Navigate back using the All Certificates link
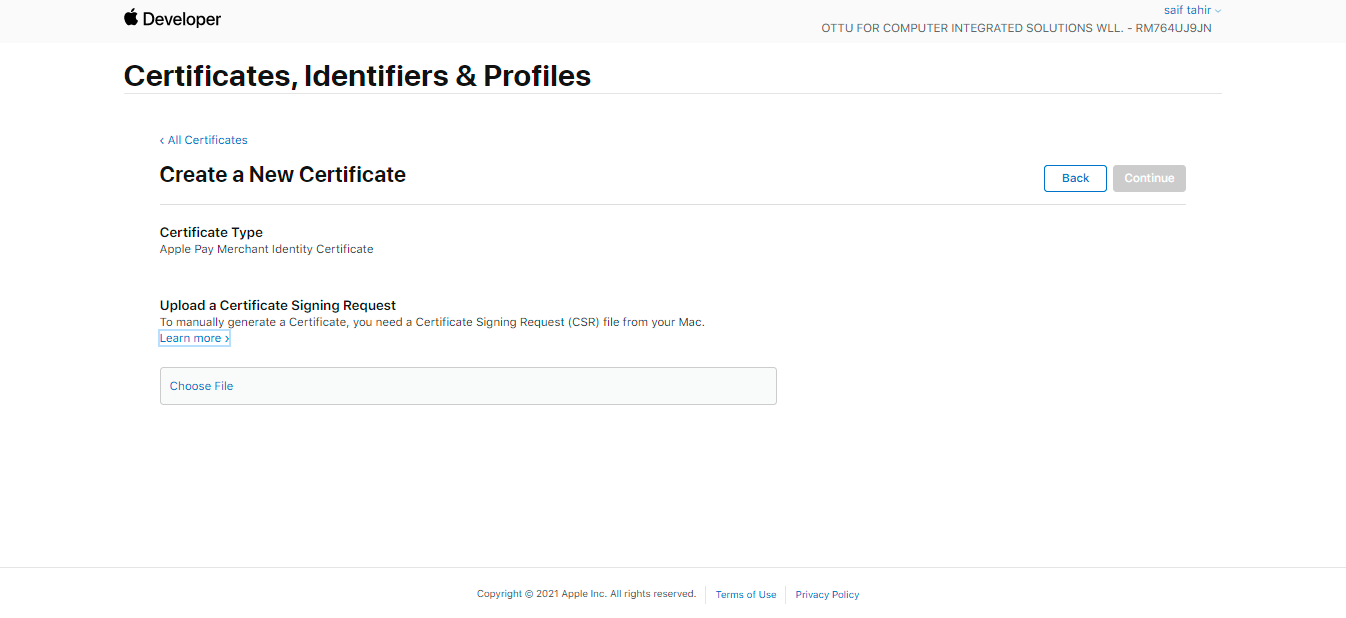Viewport: 1346px width, 618px height. coord(208,140)
